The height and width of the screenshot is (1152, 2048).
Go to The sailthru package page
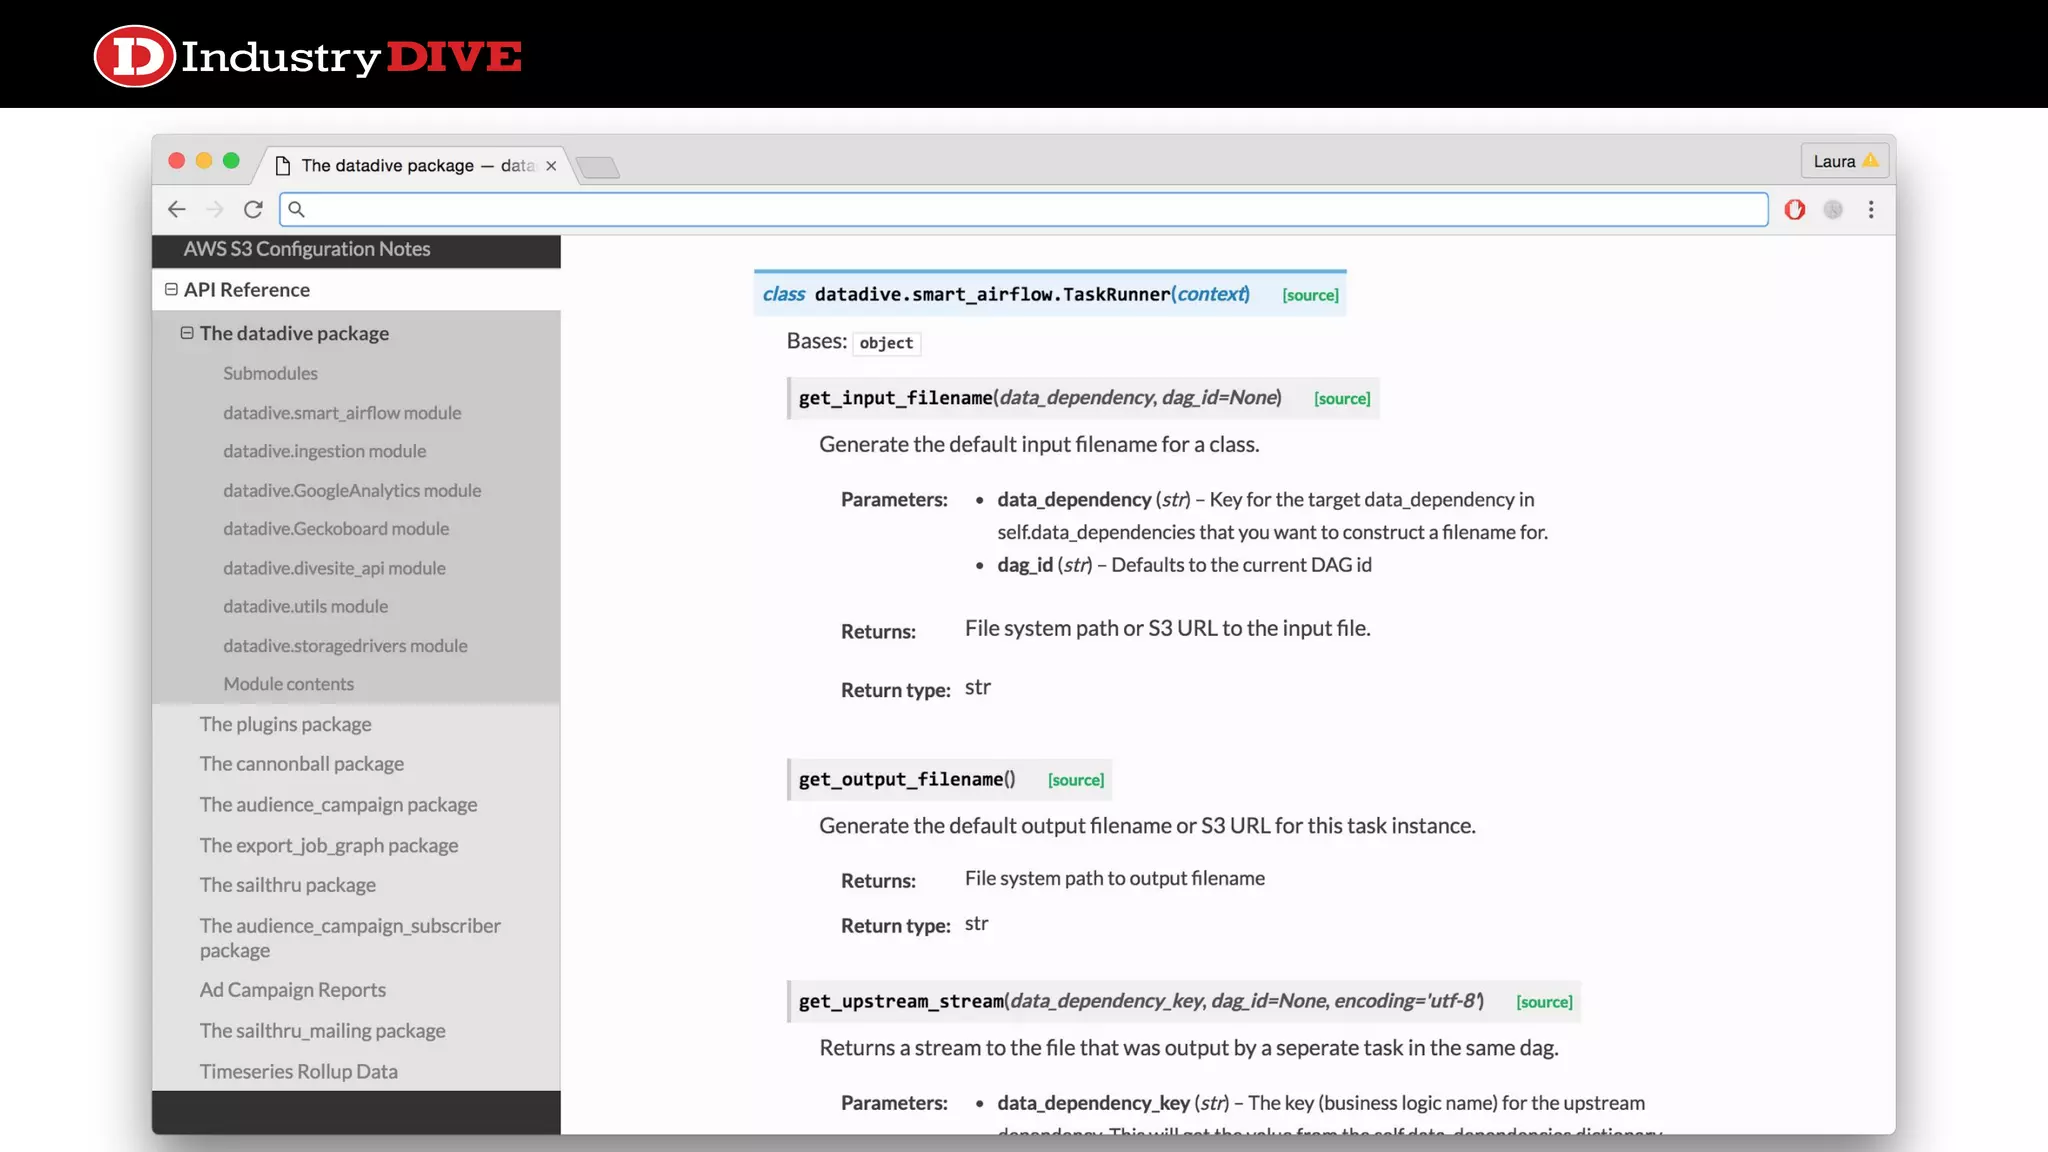(287, 885)
